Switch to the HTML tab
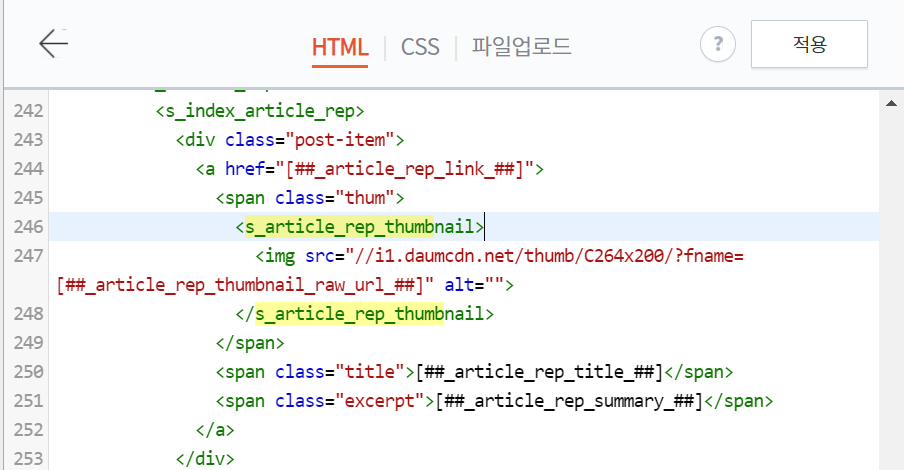Viewport: 904px width, 470px height. pyautogui.click(x=340, y=47)
